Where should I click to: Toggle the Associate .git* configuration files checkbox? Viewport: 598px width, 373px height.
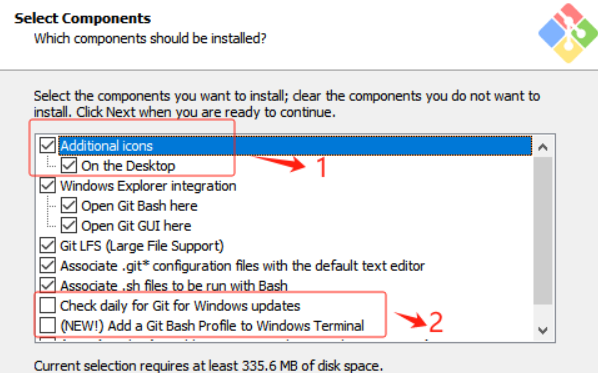tap(48, 265)
